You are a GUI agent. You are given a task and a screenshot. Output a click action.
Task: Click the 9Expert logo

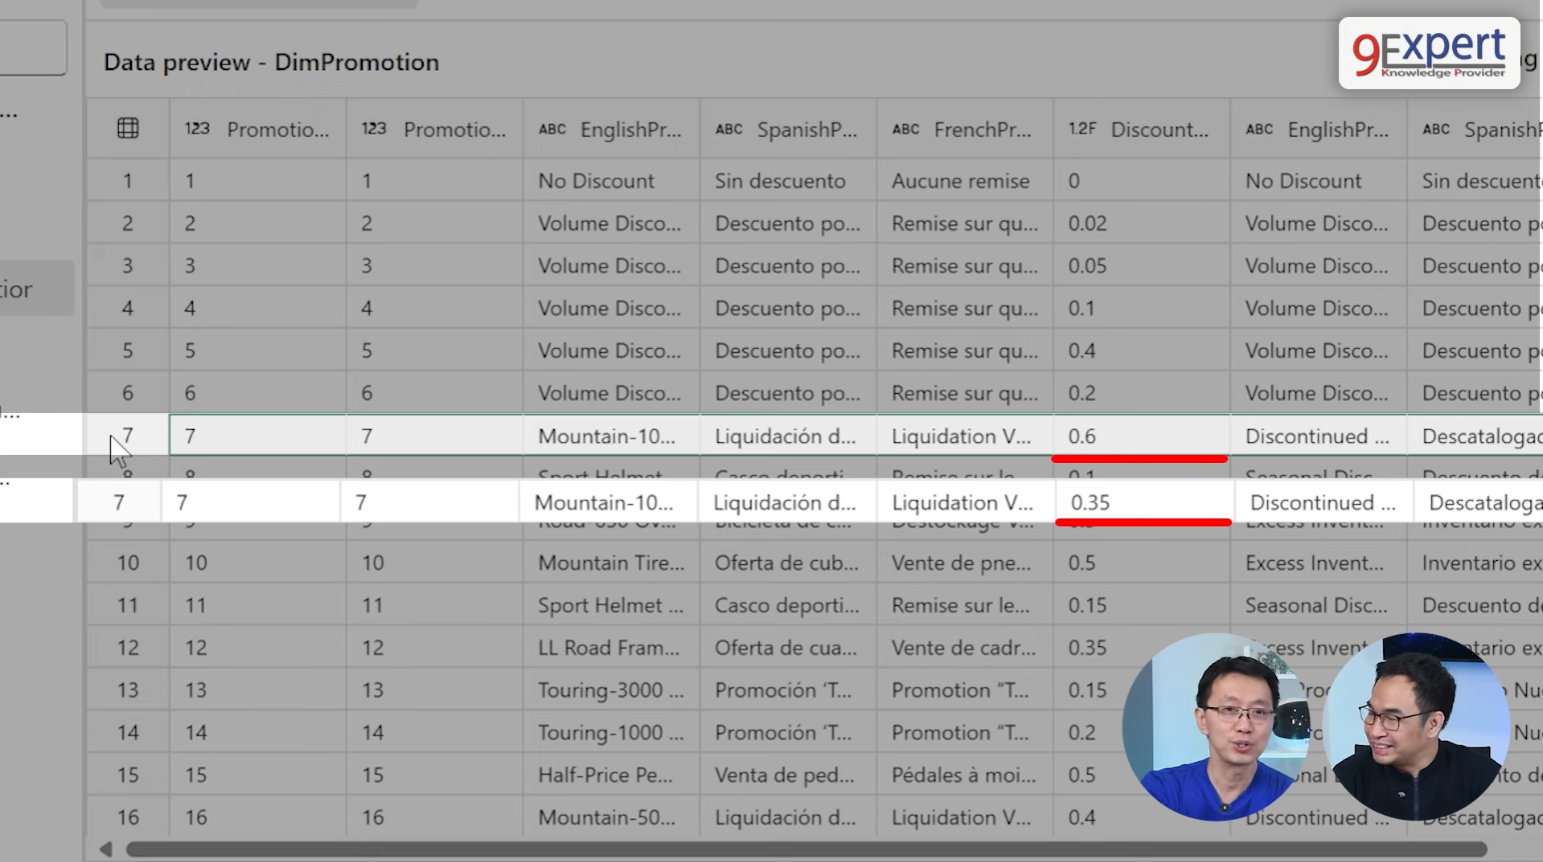pos(1428,53)
